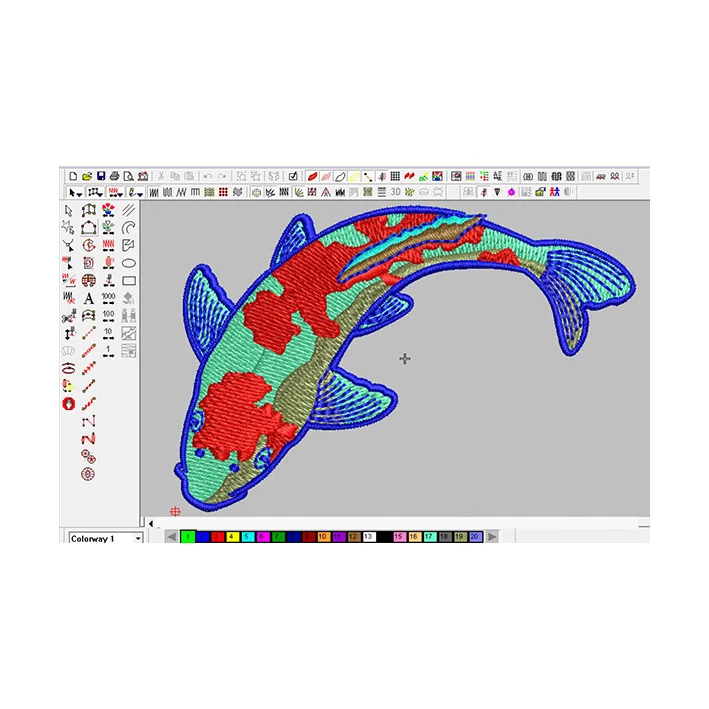This screenshot has height=709, width=709.
Task: Click the Print icon
Action: [114, 176]
